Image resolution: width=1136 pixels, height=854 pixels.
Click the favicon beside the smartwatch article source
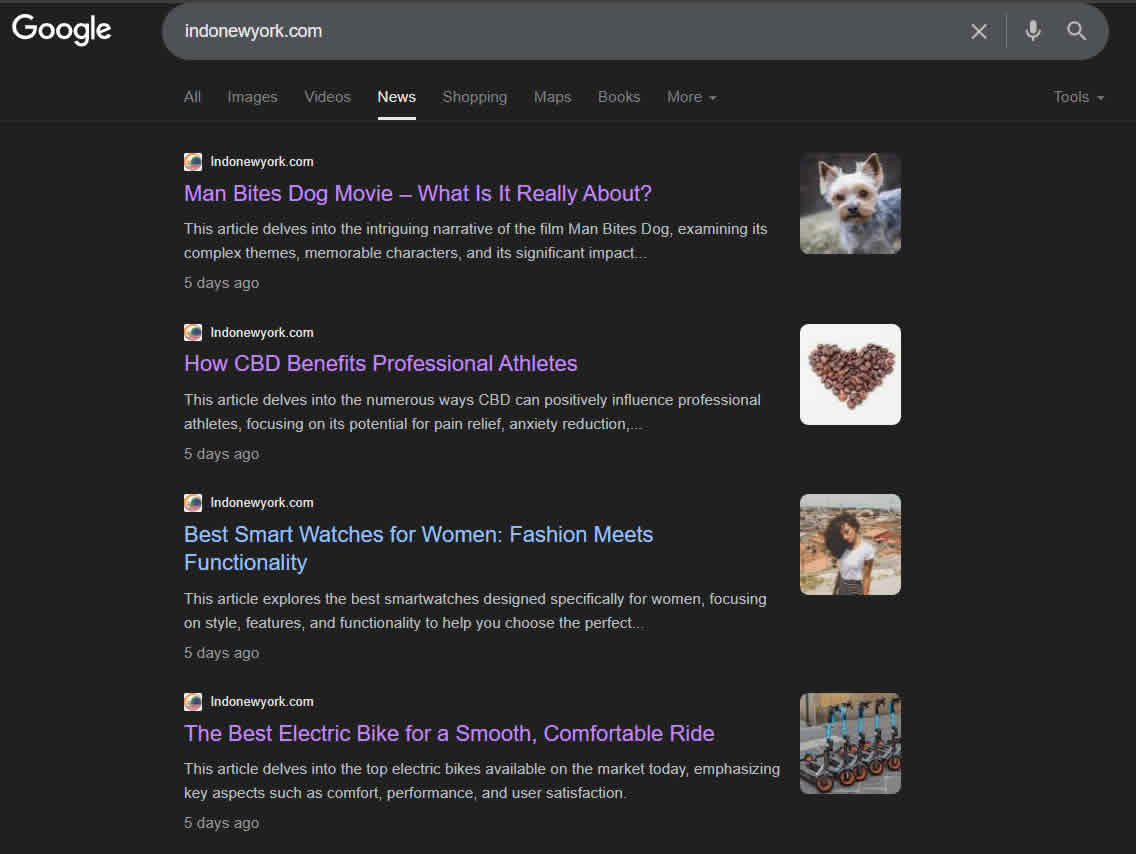pyautogui.click(x=192, y=502)
